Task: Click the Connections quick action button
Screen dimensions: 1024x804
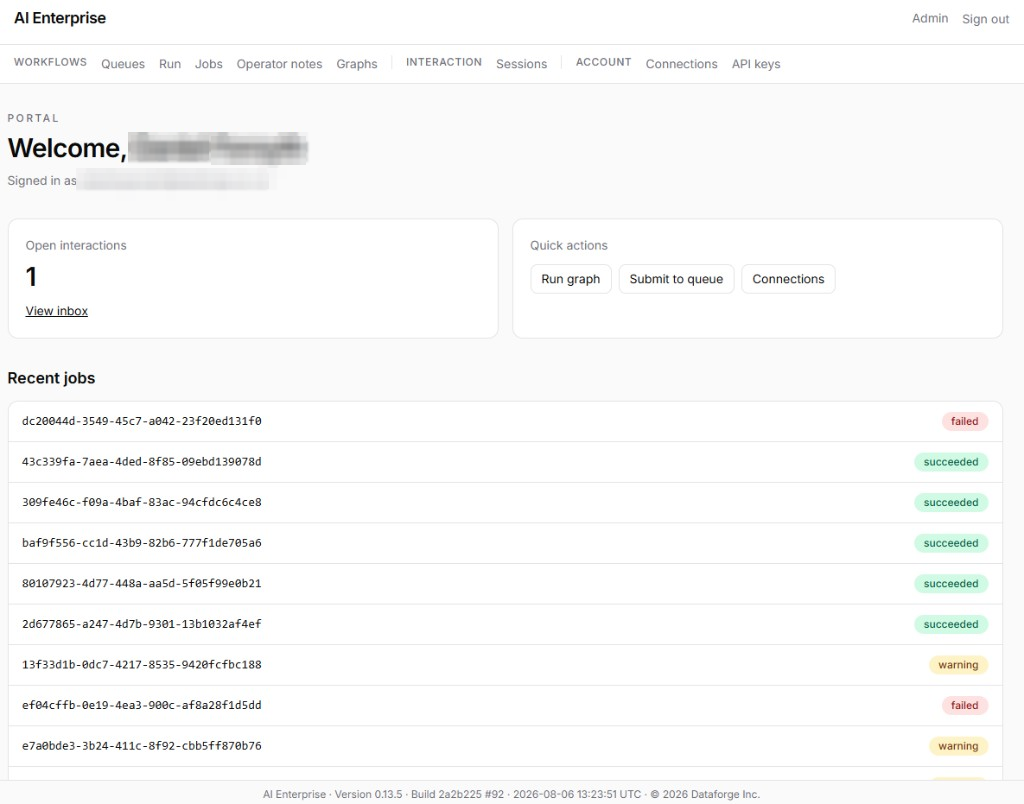Action: (788, 279)
